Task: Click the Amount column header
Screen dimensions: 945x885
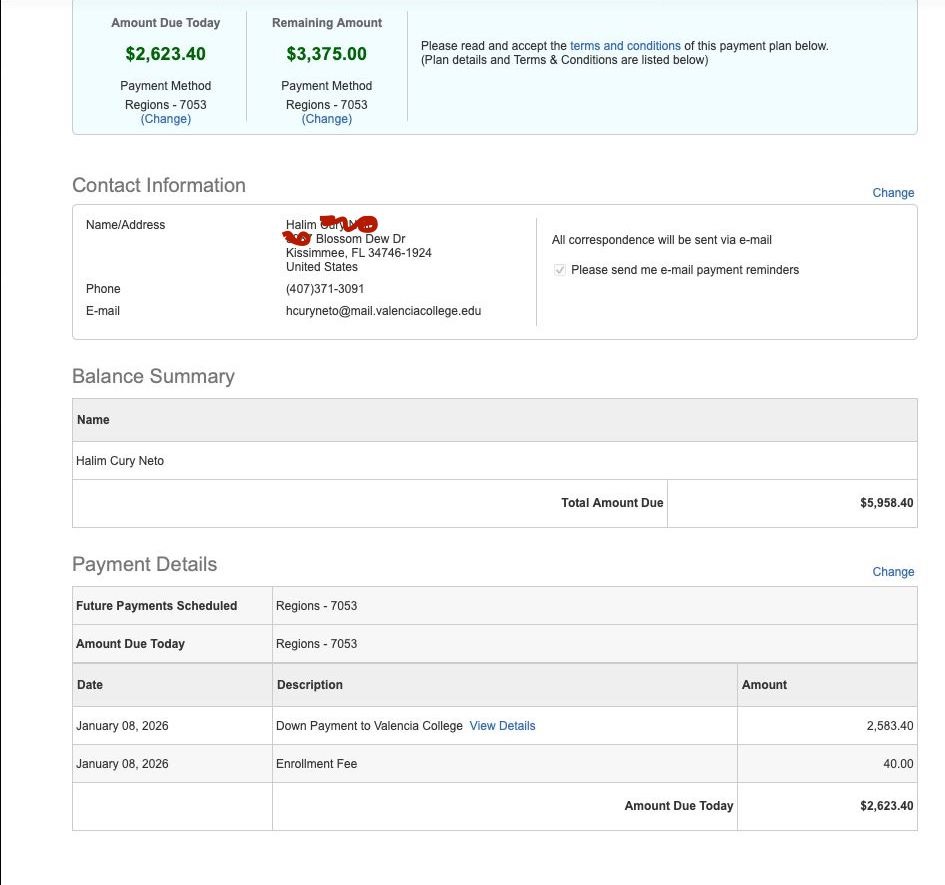Action: point(764,685)
